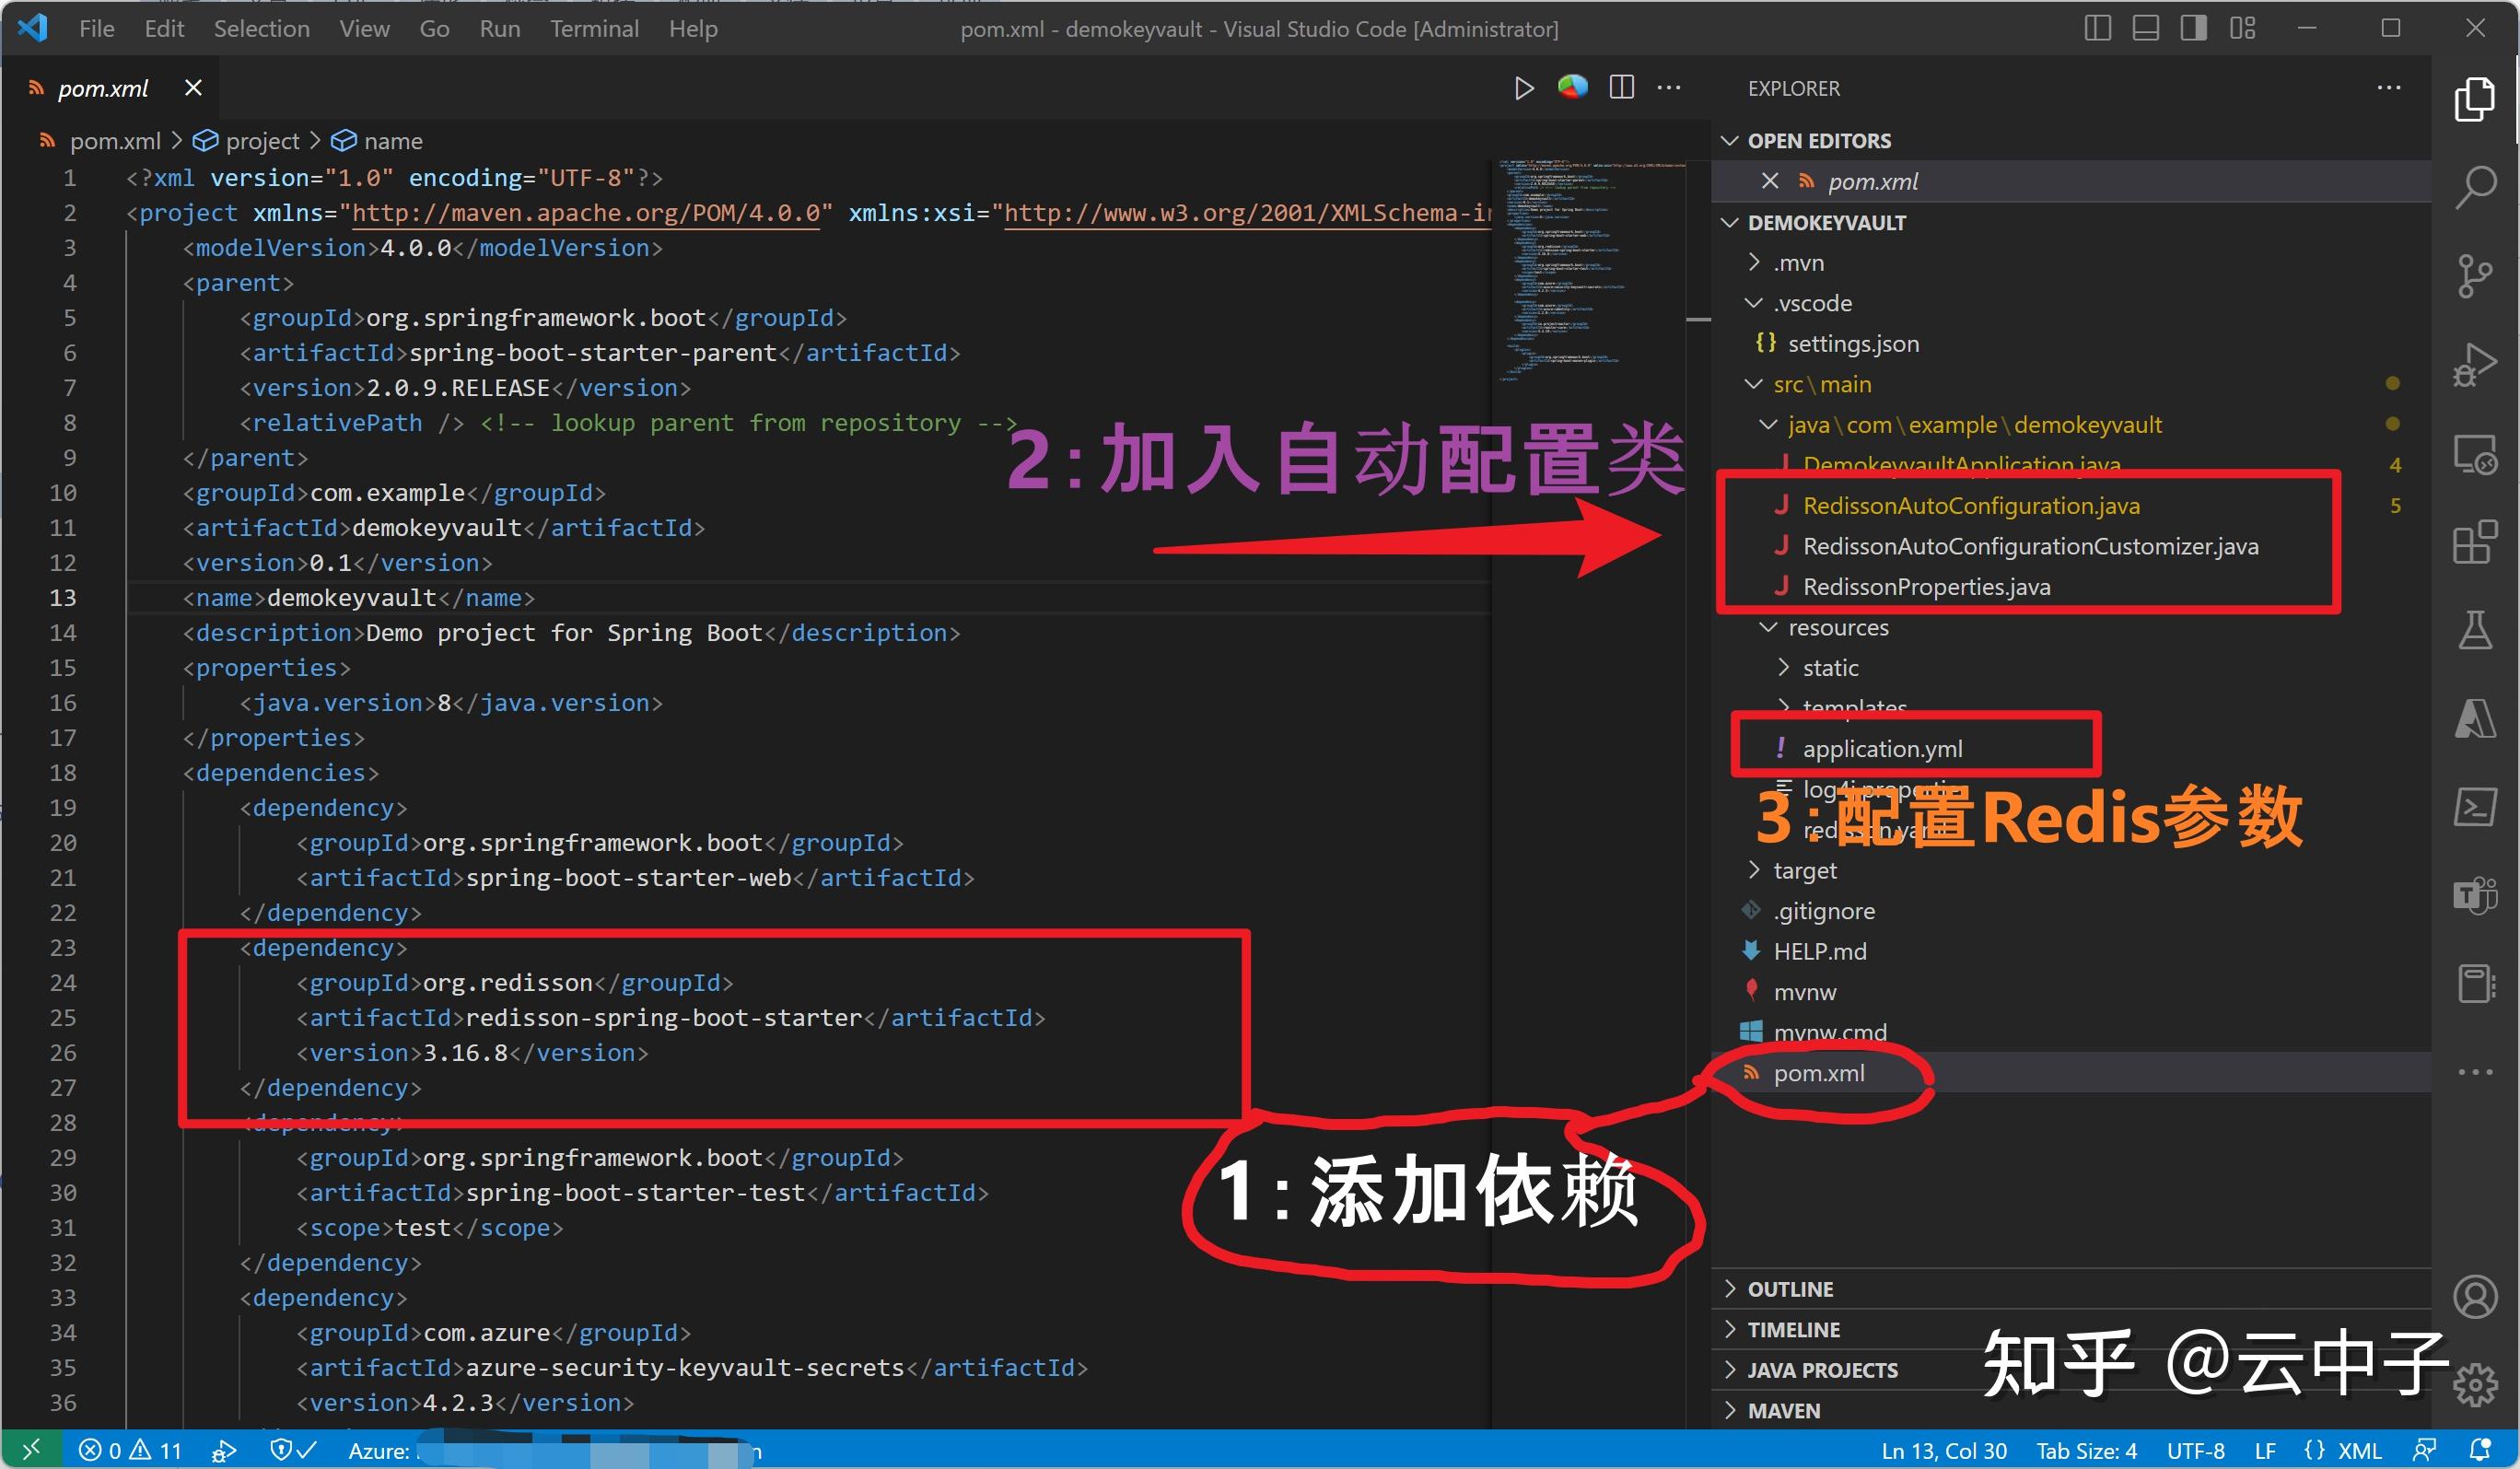
Task: Toggle the secondary sidebar visibility
Action: click(2193, 28)
